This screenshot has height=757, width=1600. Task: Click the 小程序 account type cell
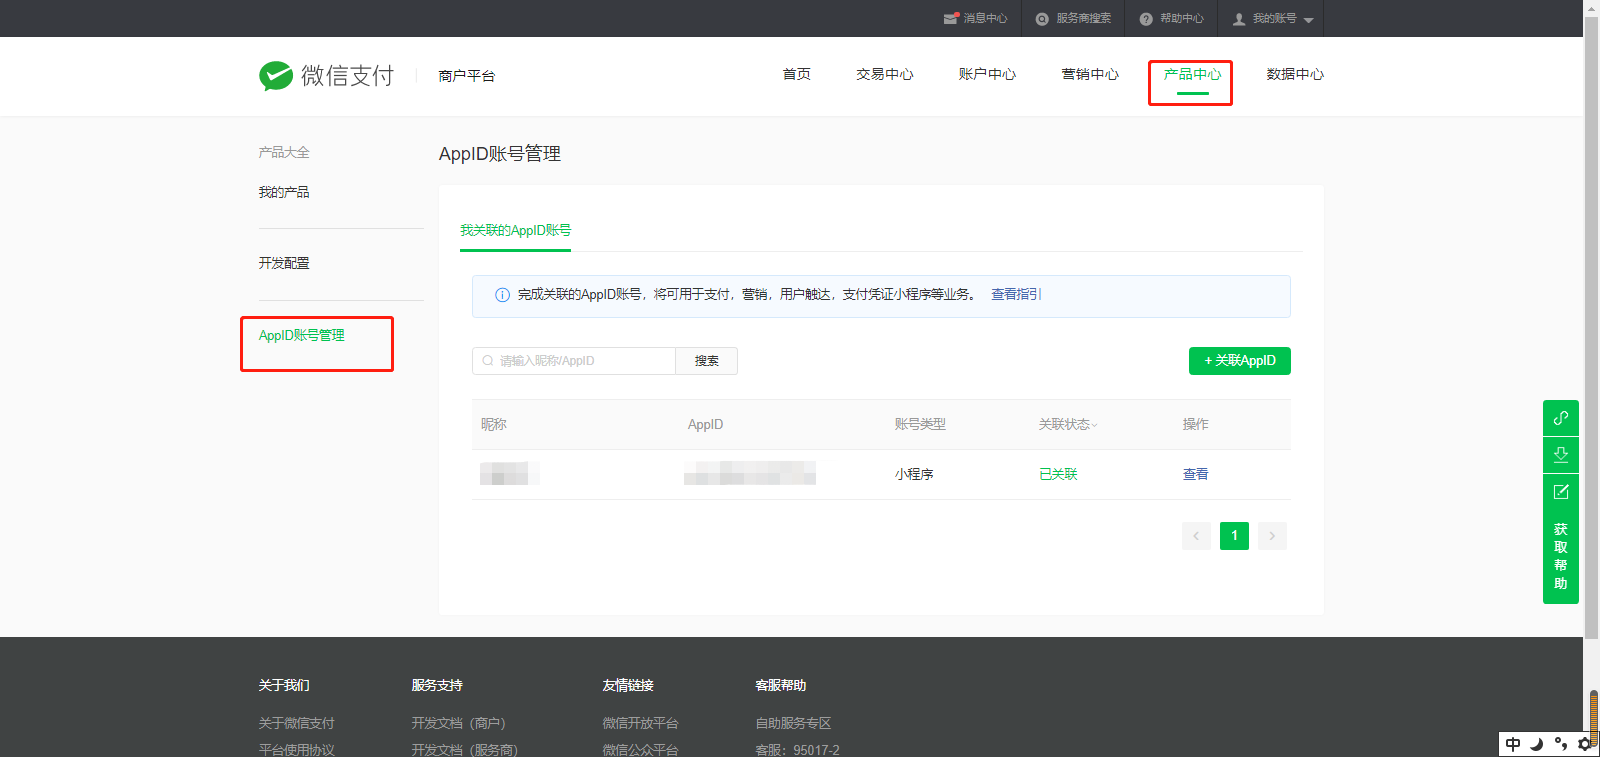914,474
